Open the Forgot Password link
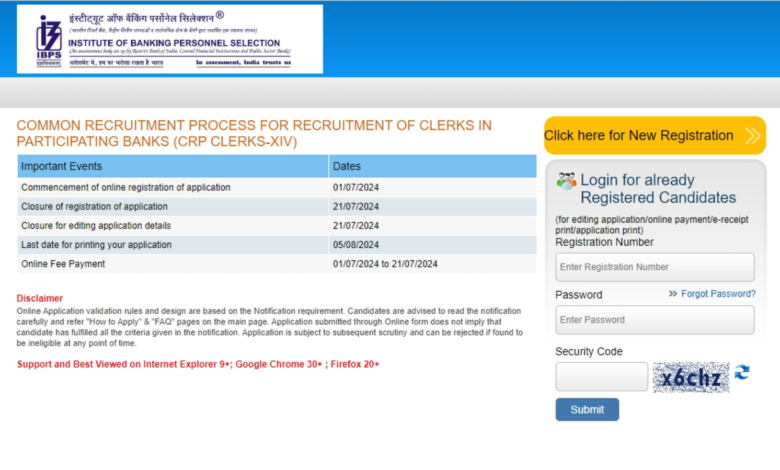 [x=718, y=294]
